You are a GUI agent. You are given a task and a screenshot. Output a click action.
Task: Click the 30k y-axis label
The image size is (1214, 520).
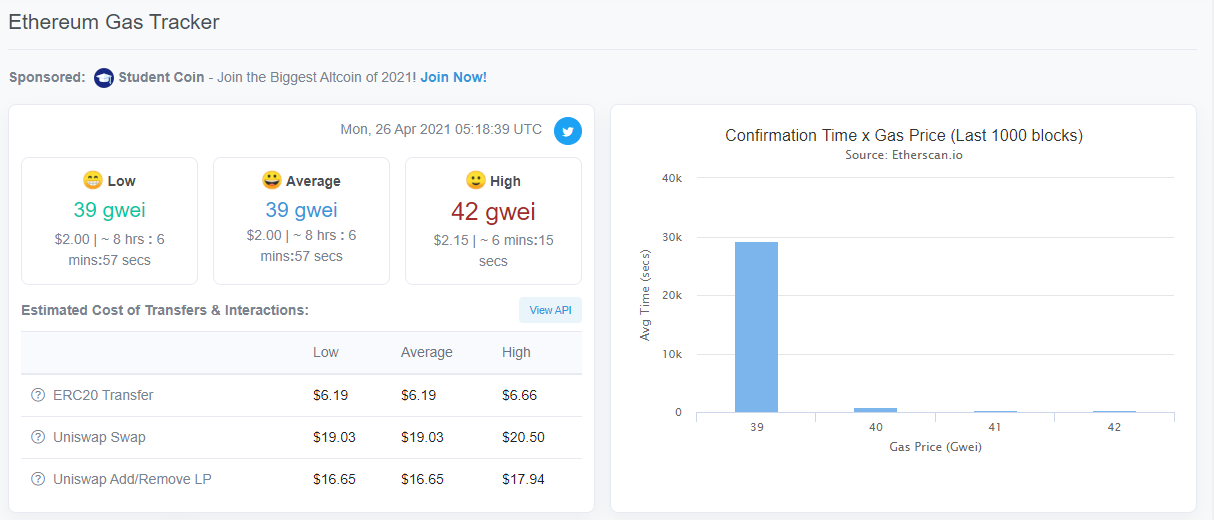(671, 237)
